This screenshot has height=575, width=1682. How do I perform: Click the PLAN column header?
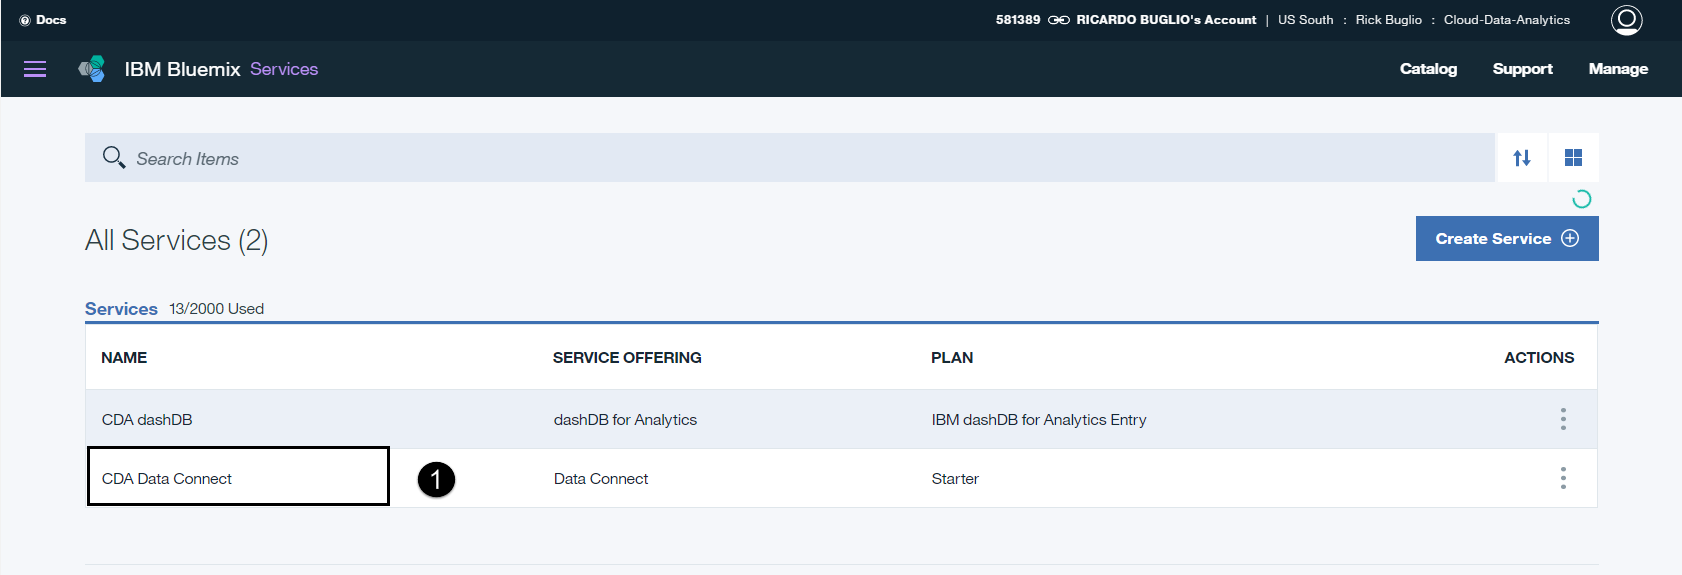tap(952, 358)
